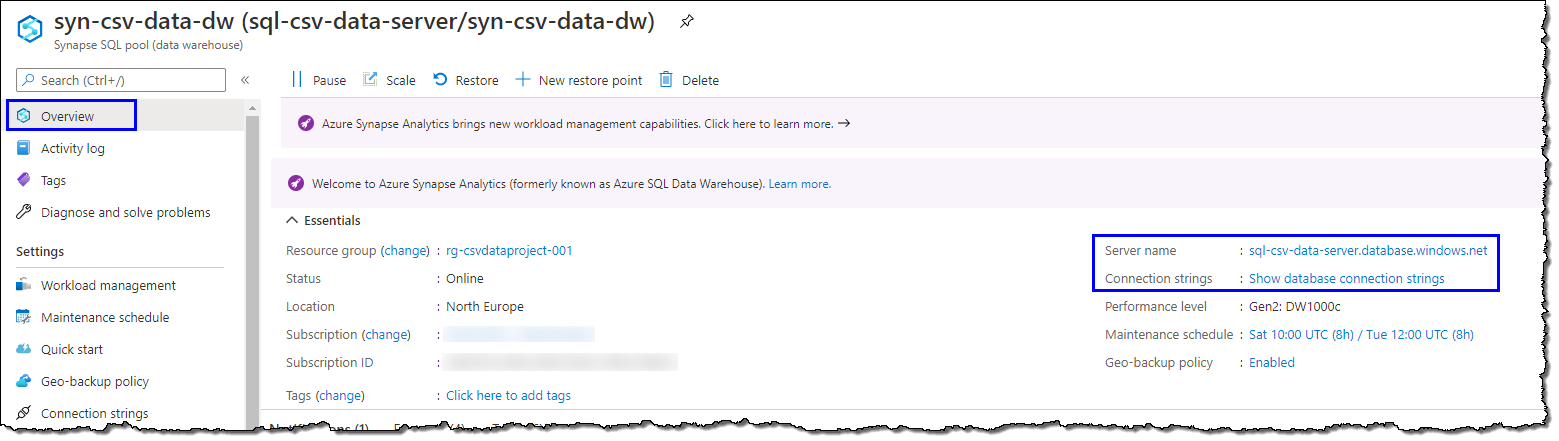Click the Scale toolbar icon
Screen dimensions: 1559x441
coord(370,80)
